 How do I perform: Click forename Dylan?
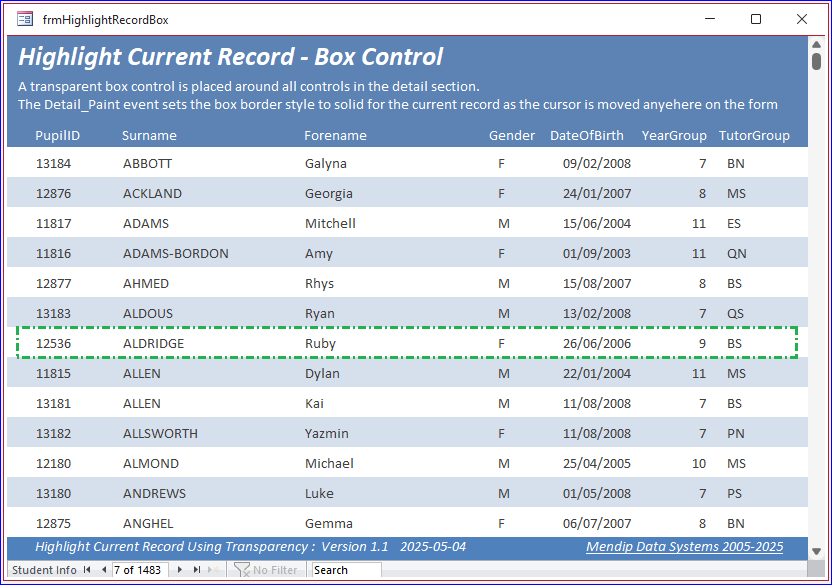tap(322, 373)
